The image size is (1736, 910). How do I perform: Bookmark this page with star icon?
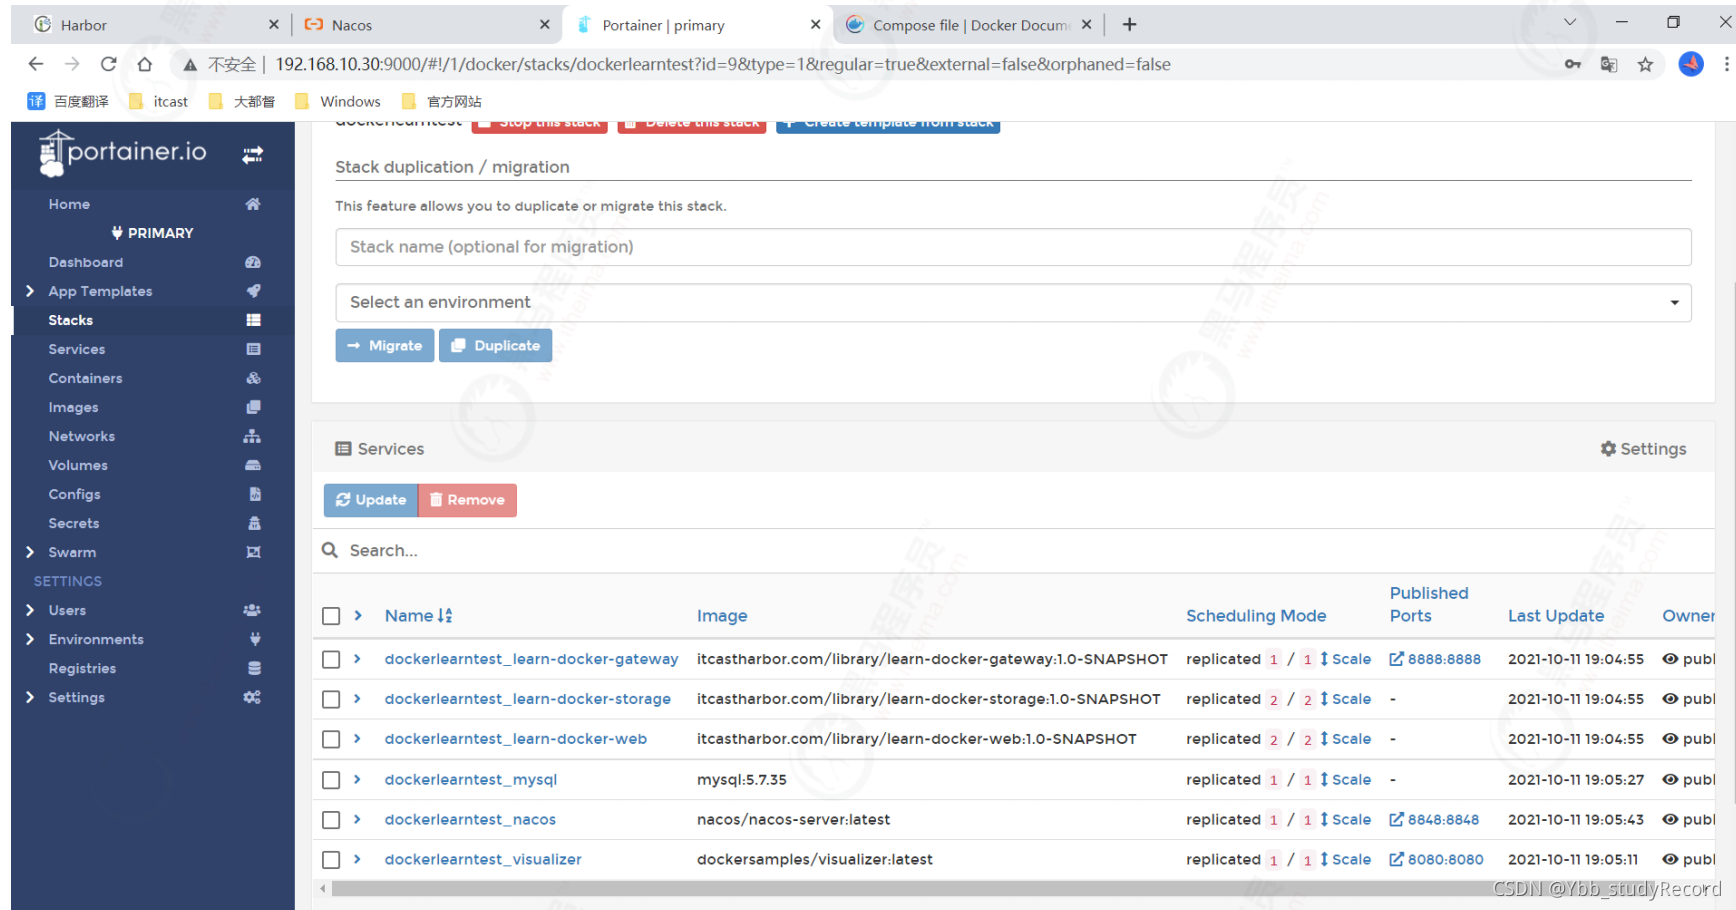point(1645,64)
